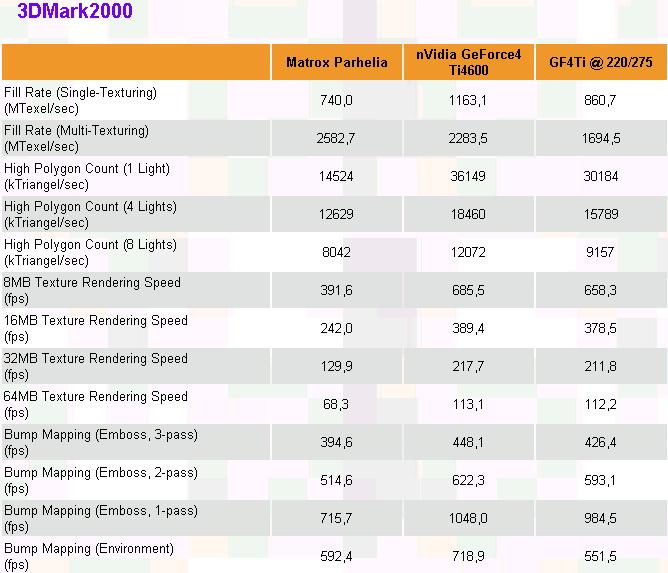Select the value 1163,1
Screen dimensions: 668x573
468,100
